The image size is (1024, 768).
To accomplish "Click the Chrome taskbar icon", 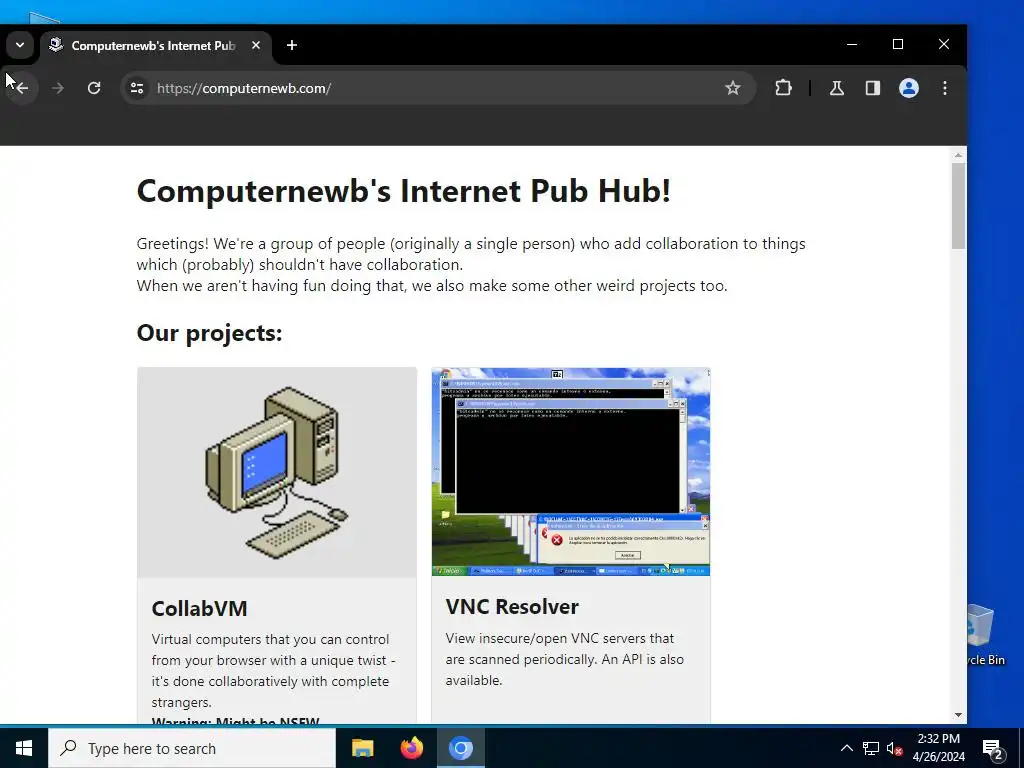I will click(x=460, y=748).
